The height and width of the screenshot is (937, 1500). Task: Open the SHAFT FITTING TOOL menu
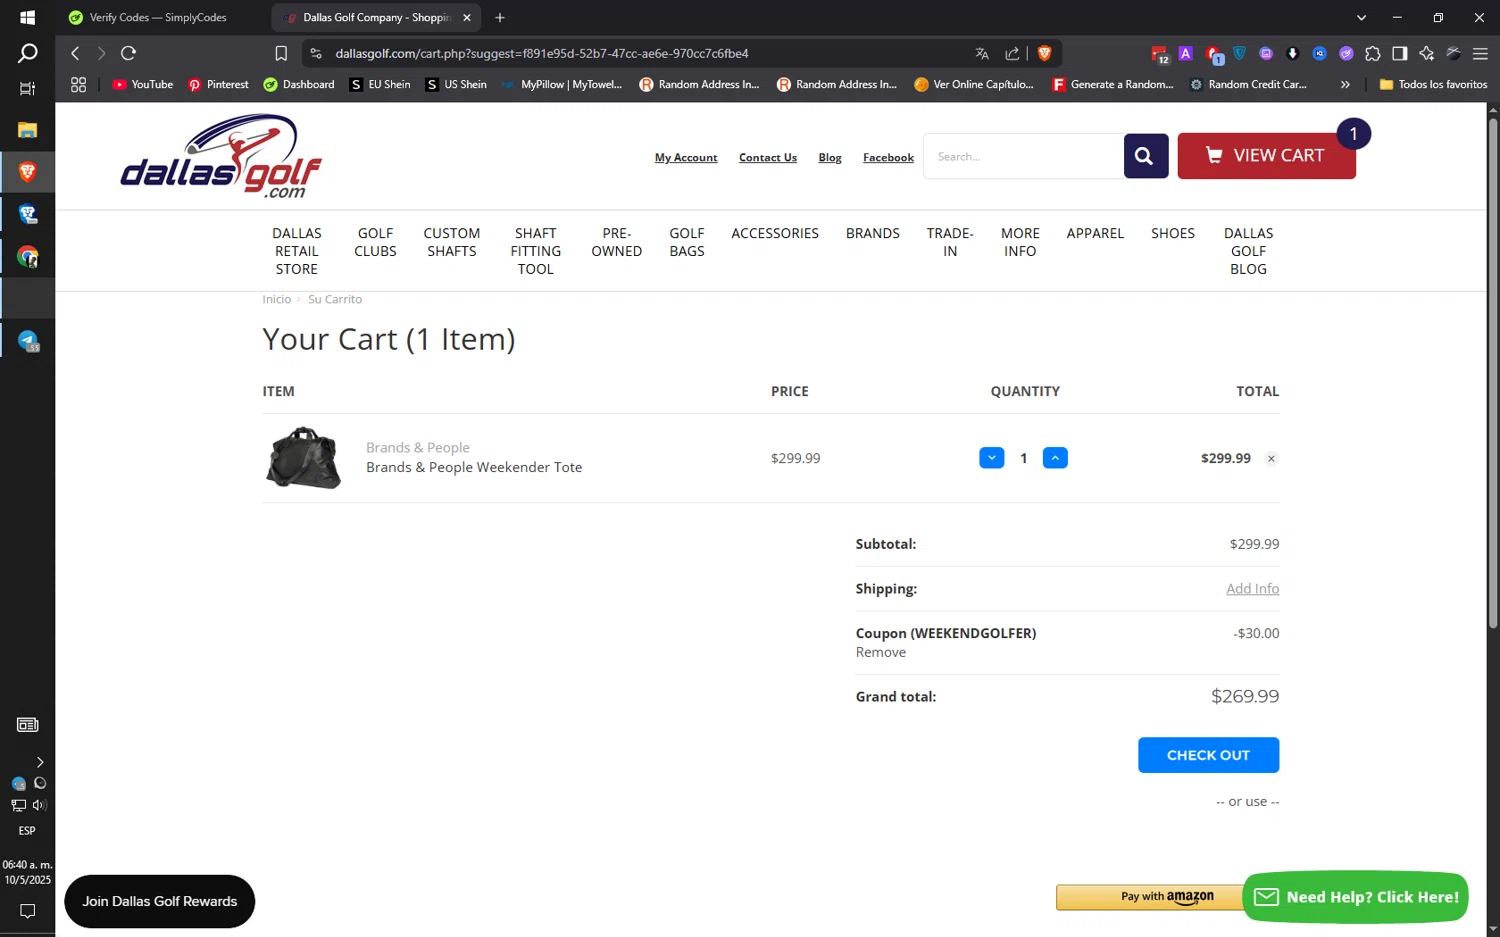[x=536, y=251]
